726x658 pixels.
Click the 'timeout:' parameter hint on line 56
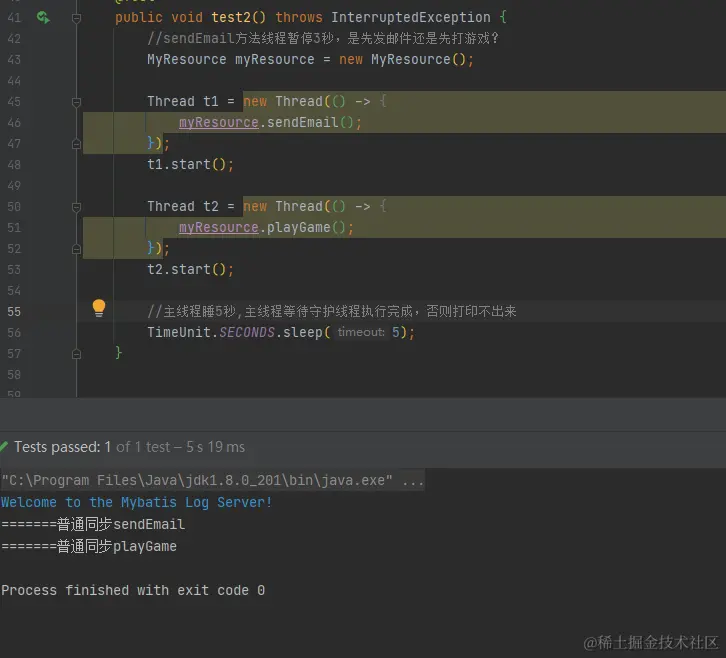[x=361, y=332]
